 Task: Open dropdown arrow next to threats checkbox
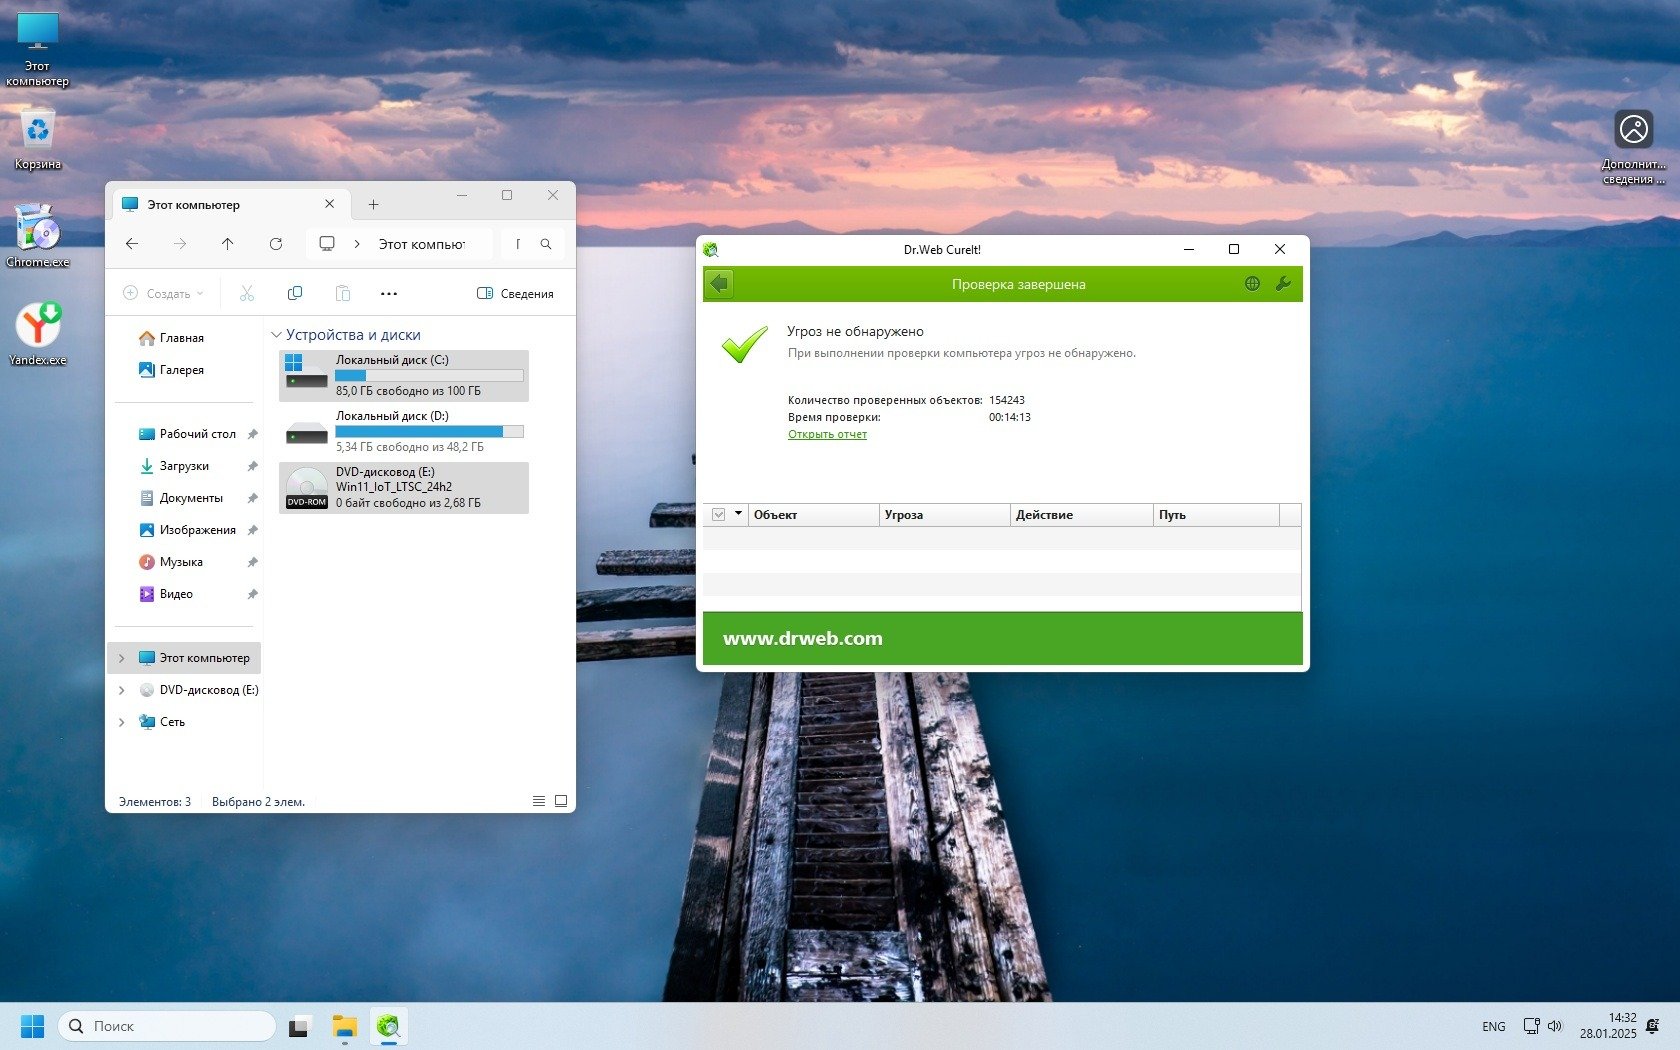(739, 514)
